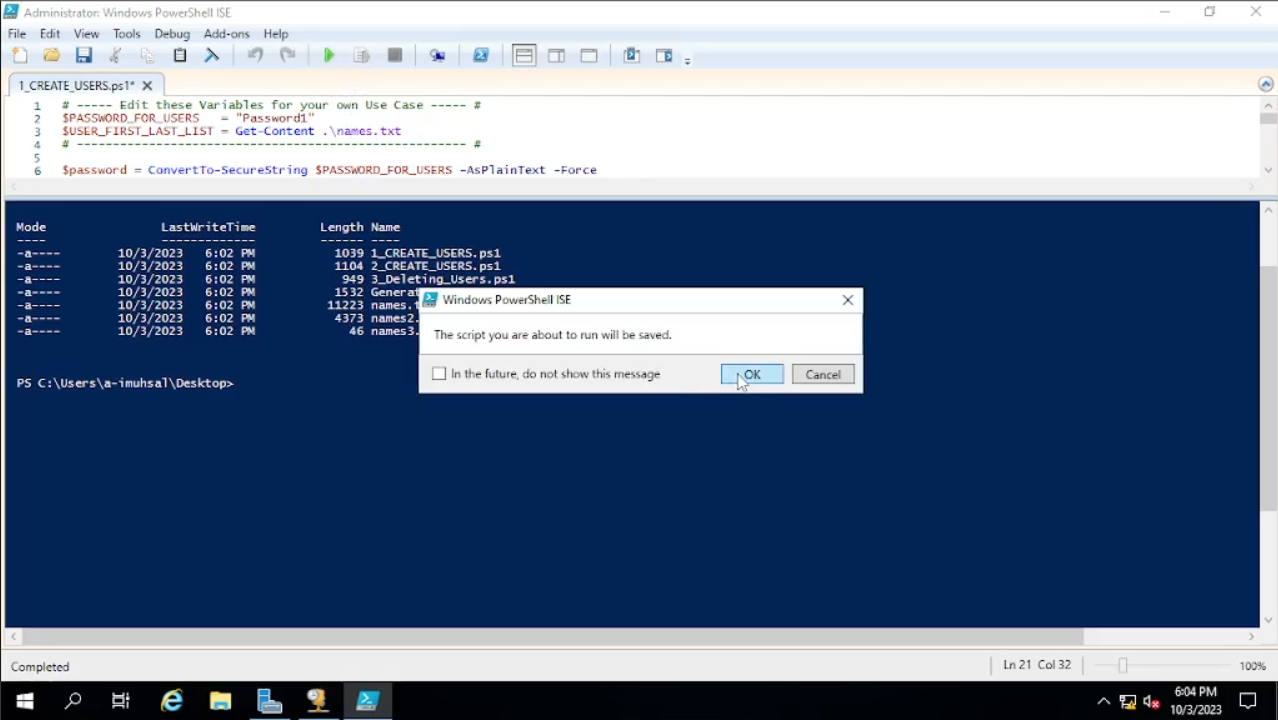Close the 1_CREATE_USERS.ps1 script tab
1278x720 pixels.
[147, 86]
